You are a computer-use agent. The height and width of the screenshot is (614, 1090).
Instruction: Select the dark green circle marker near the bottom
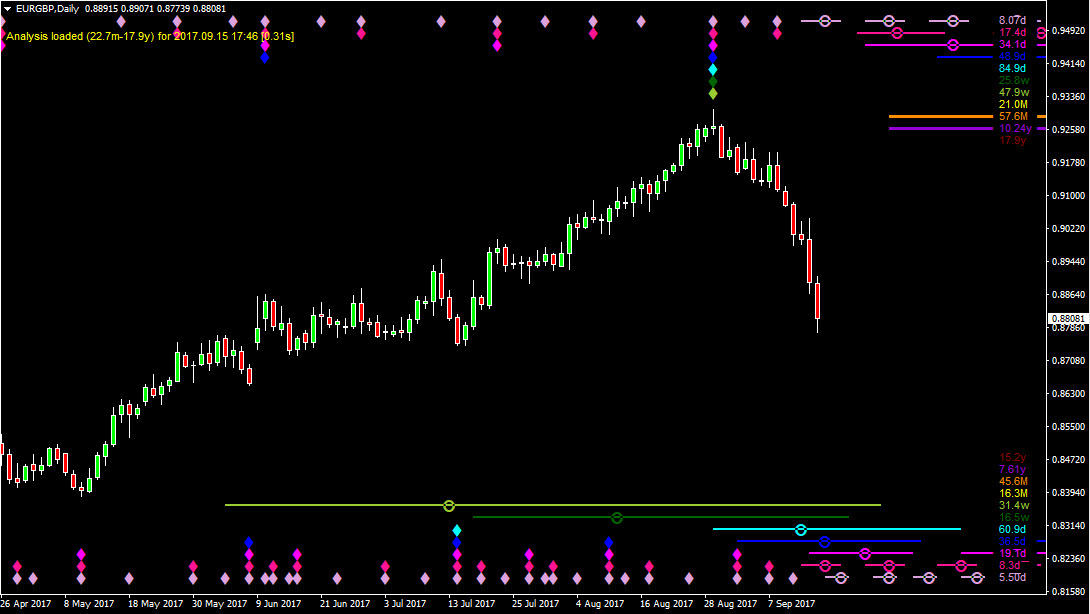[x=617, y=517]
